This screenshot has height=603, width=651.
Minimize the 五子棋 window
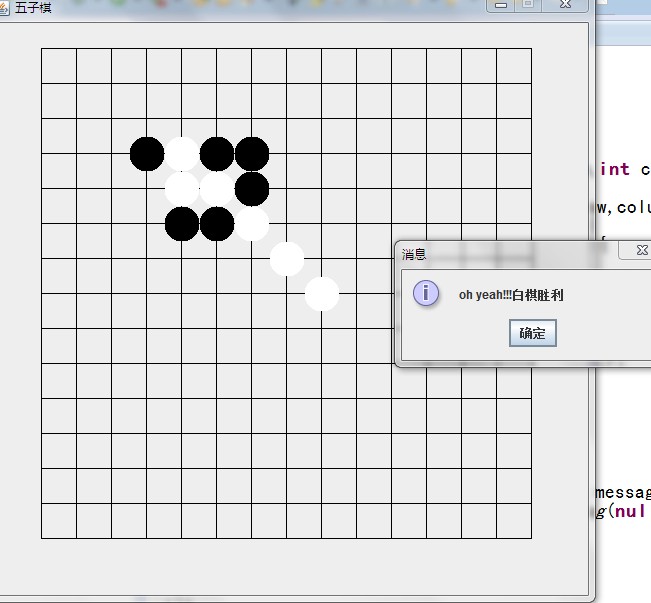pyautogui.click(x=501, y=5)
